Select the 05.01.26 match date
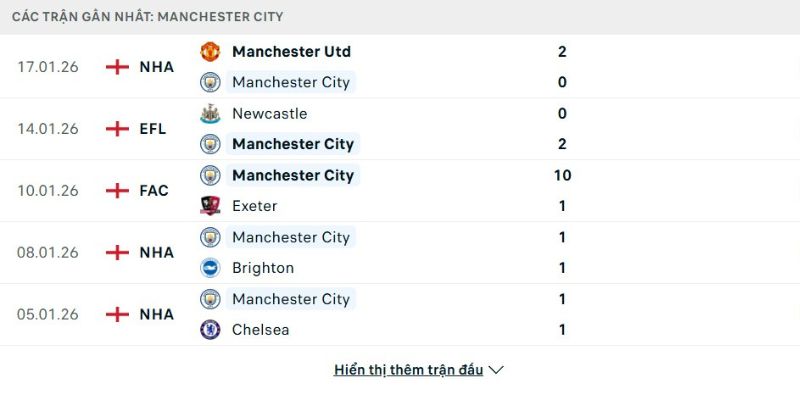The image size is (800, 400). click(47, 314)
